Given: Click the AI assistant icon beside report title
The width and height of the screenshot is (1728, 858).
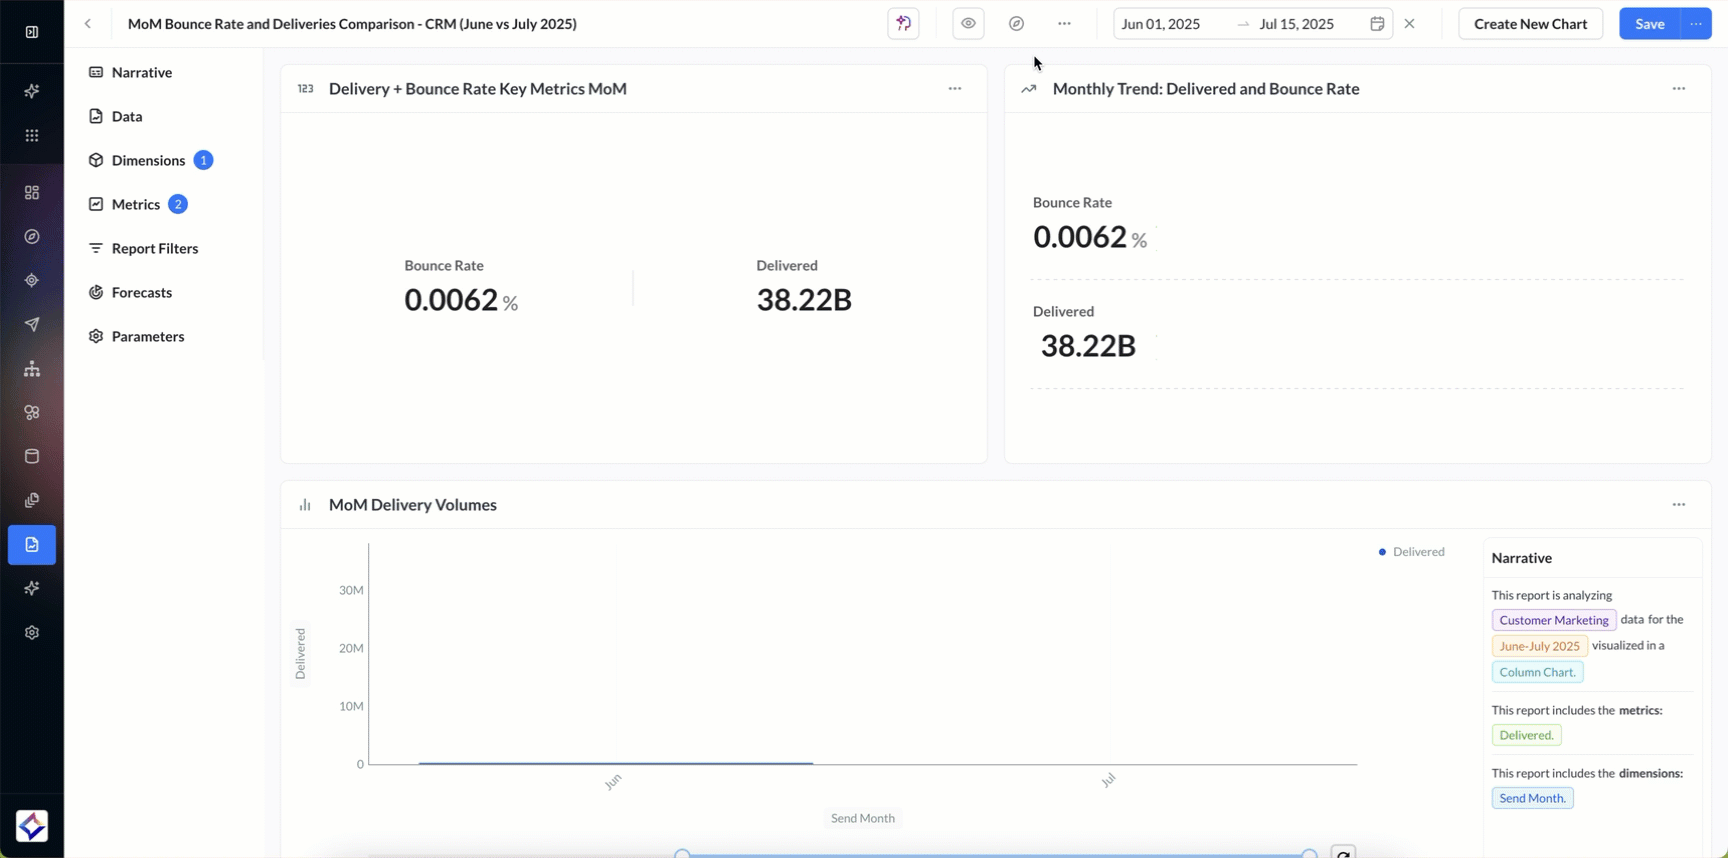Looking at the screenshot, I should tap(903, 24).
